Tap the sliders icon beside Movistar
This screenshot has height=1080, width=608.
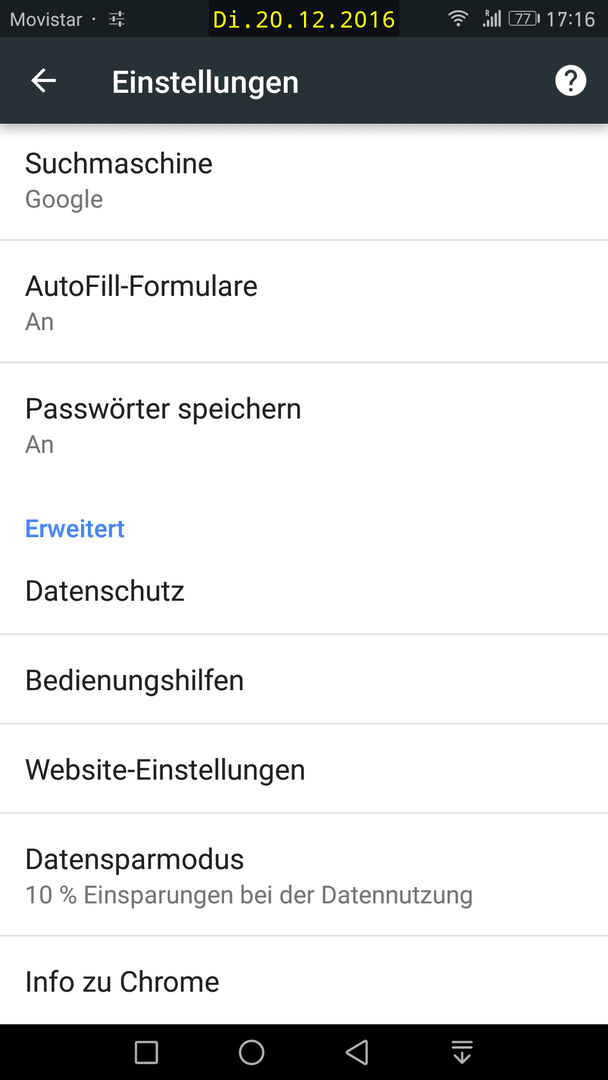click(116, 19)
